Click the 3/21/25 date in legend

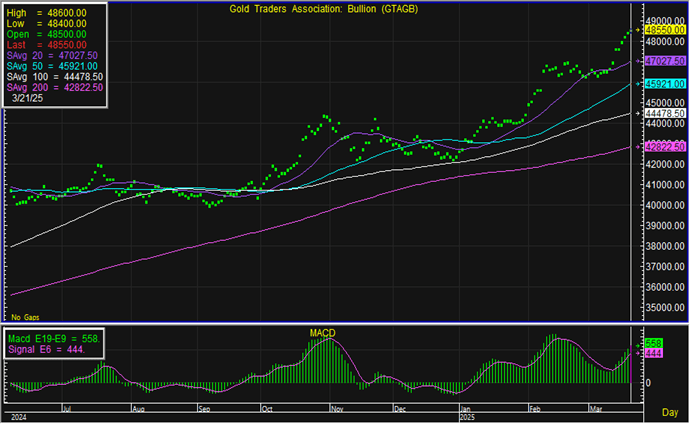pos(27,99)
